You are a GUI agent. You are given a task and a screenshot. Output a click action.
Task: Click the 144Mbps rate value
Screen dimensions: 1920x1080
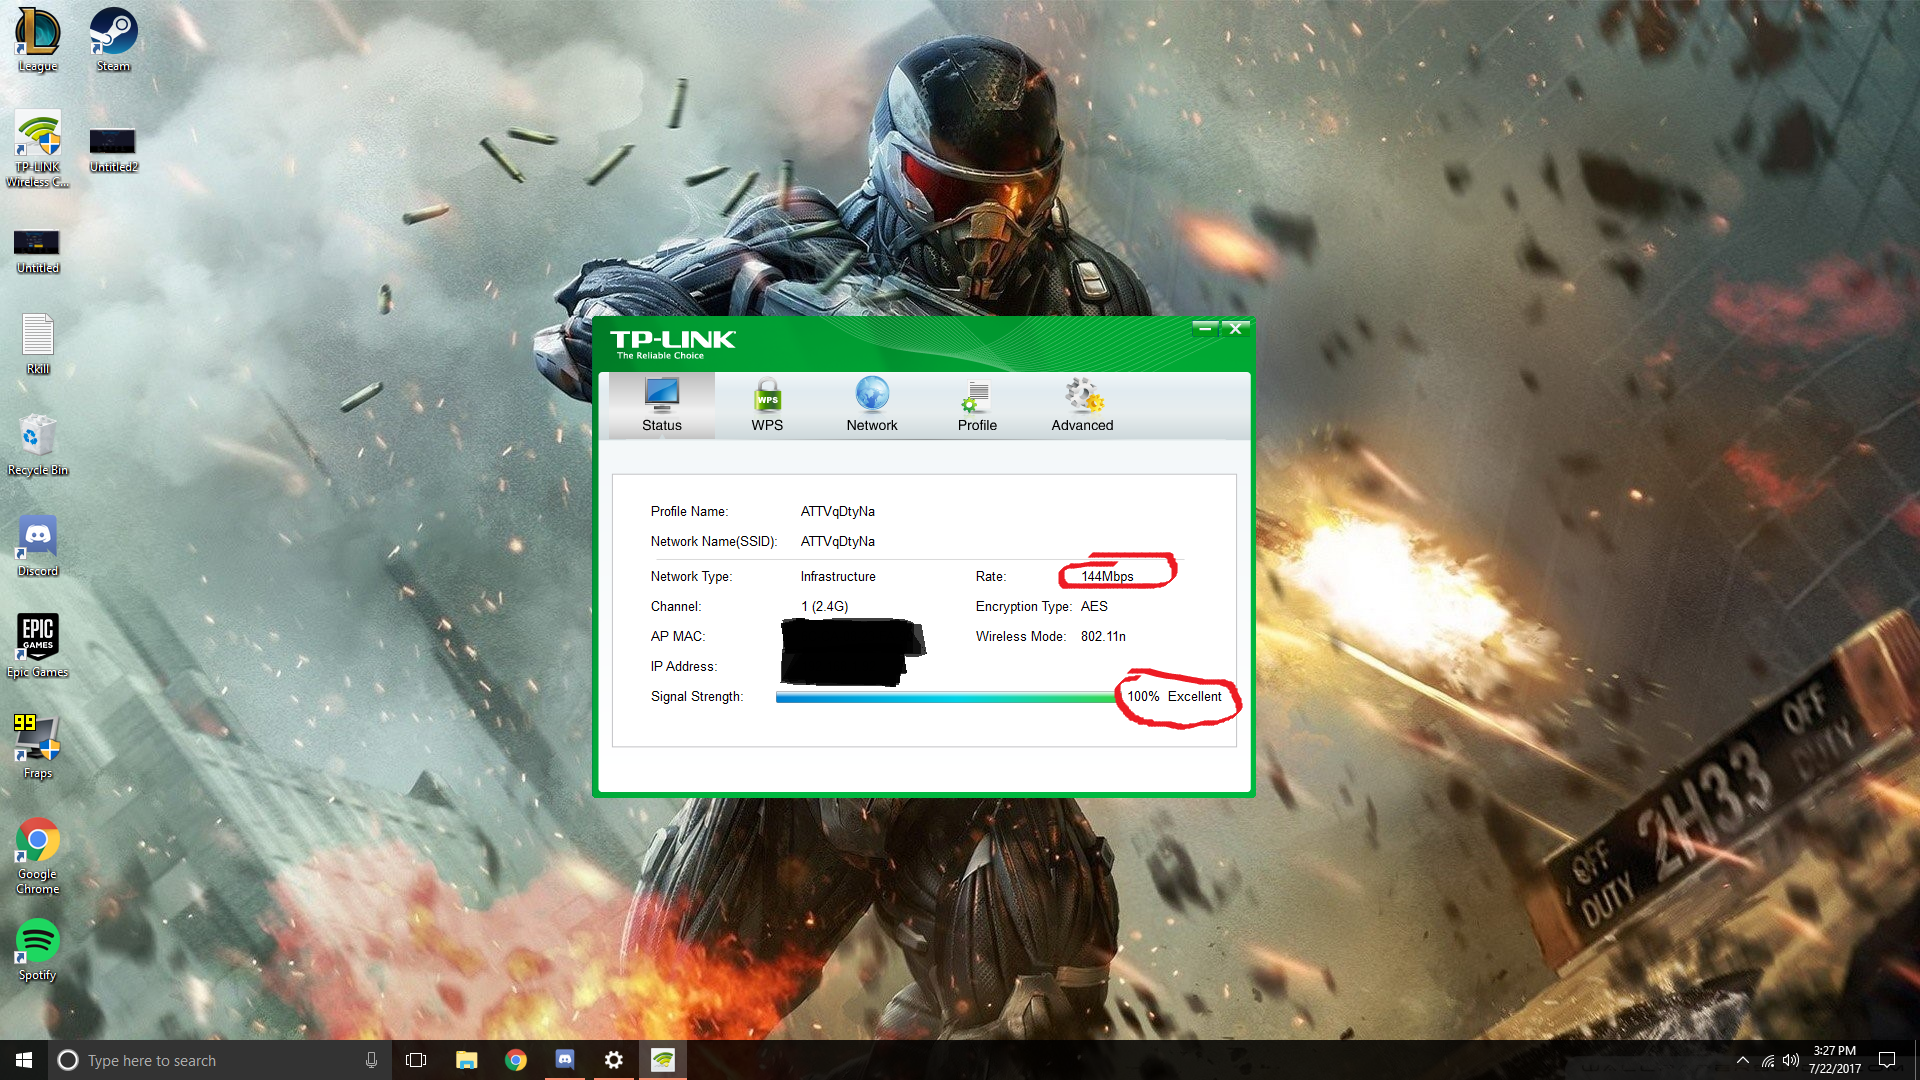coord(1107,577)
